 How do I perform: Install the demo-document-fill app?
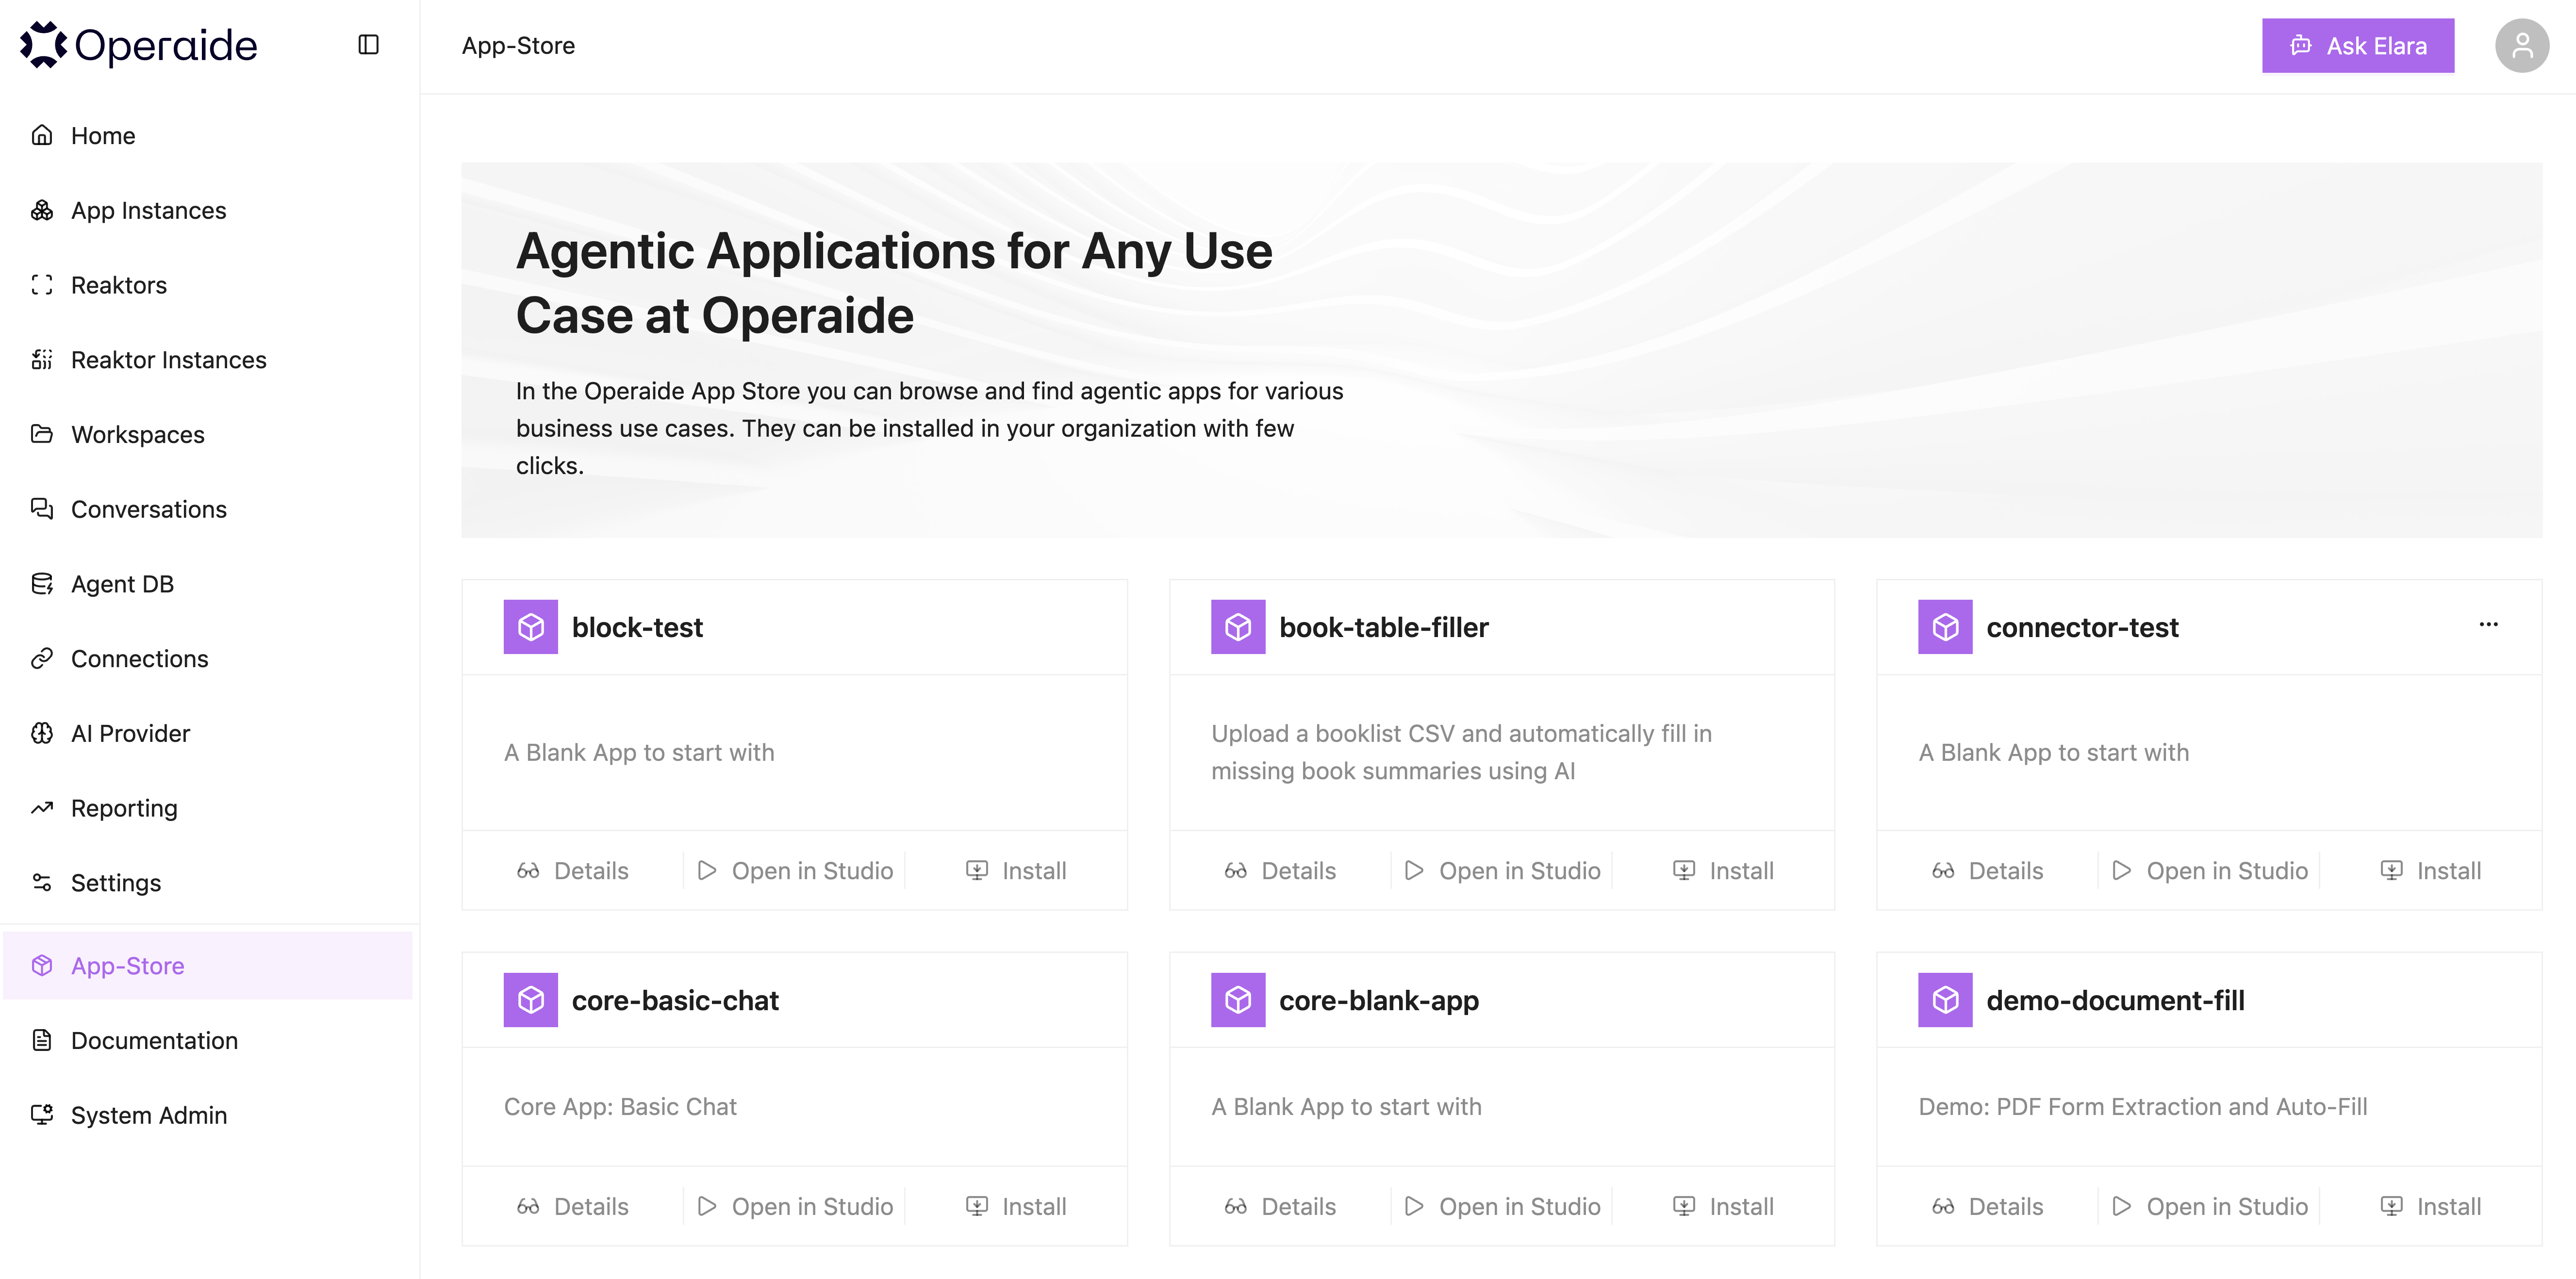pos(2430,1207)
